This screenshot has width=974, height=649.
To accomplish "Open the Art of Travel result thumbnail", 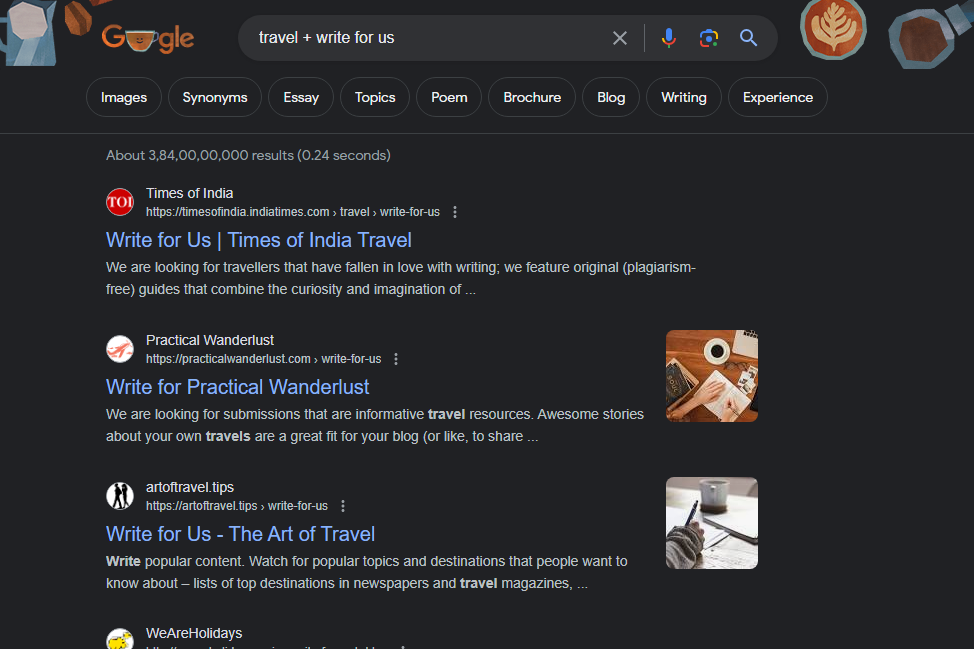I will (712, 523).
